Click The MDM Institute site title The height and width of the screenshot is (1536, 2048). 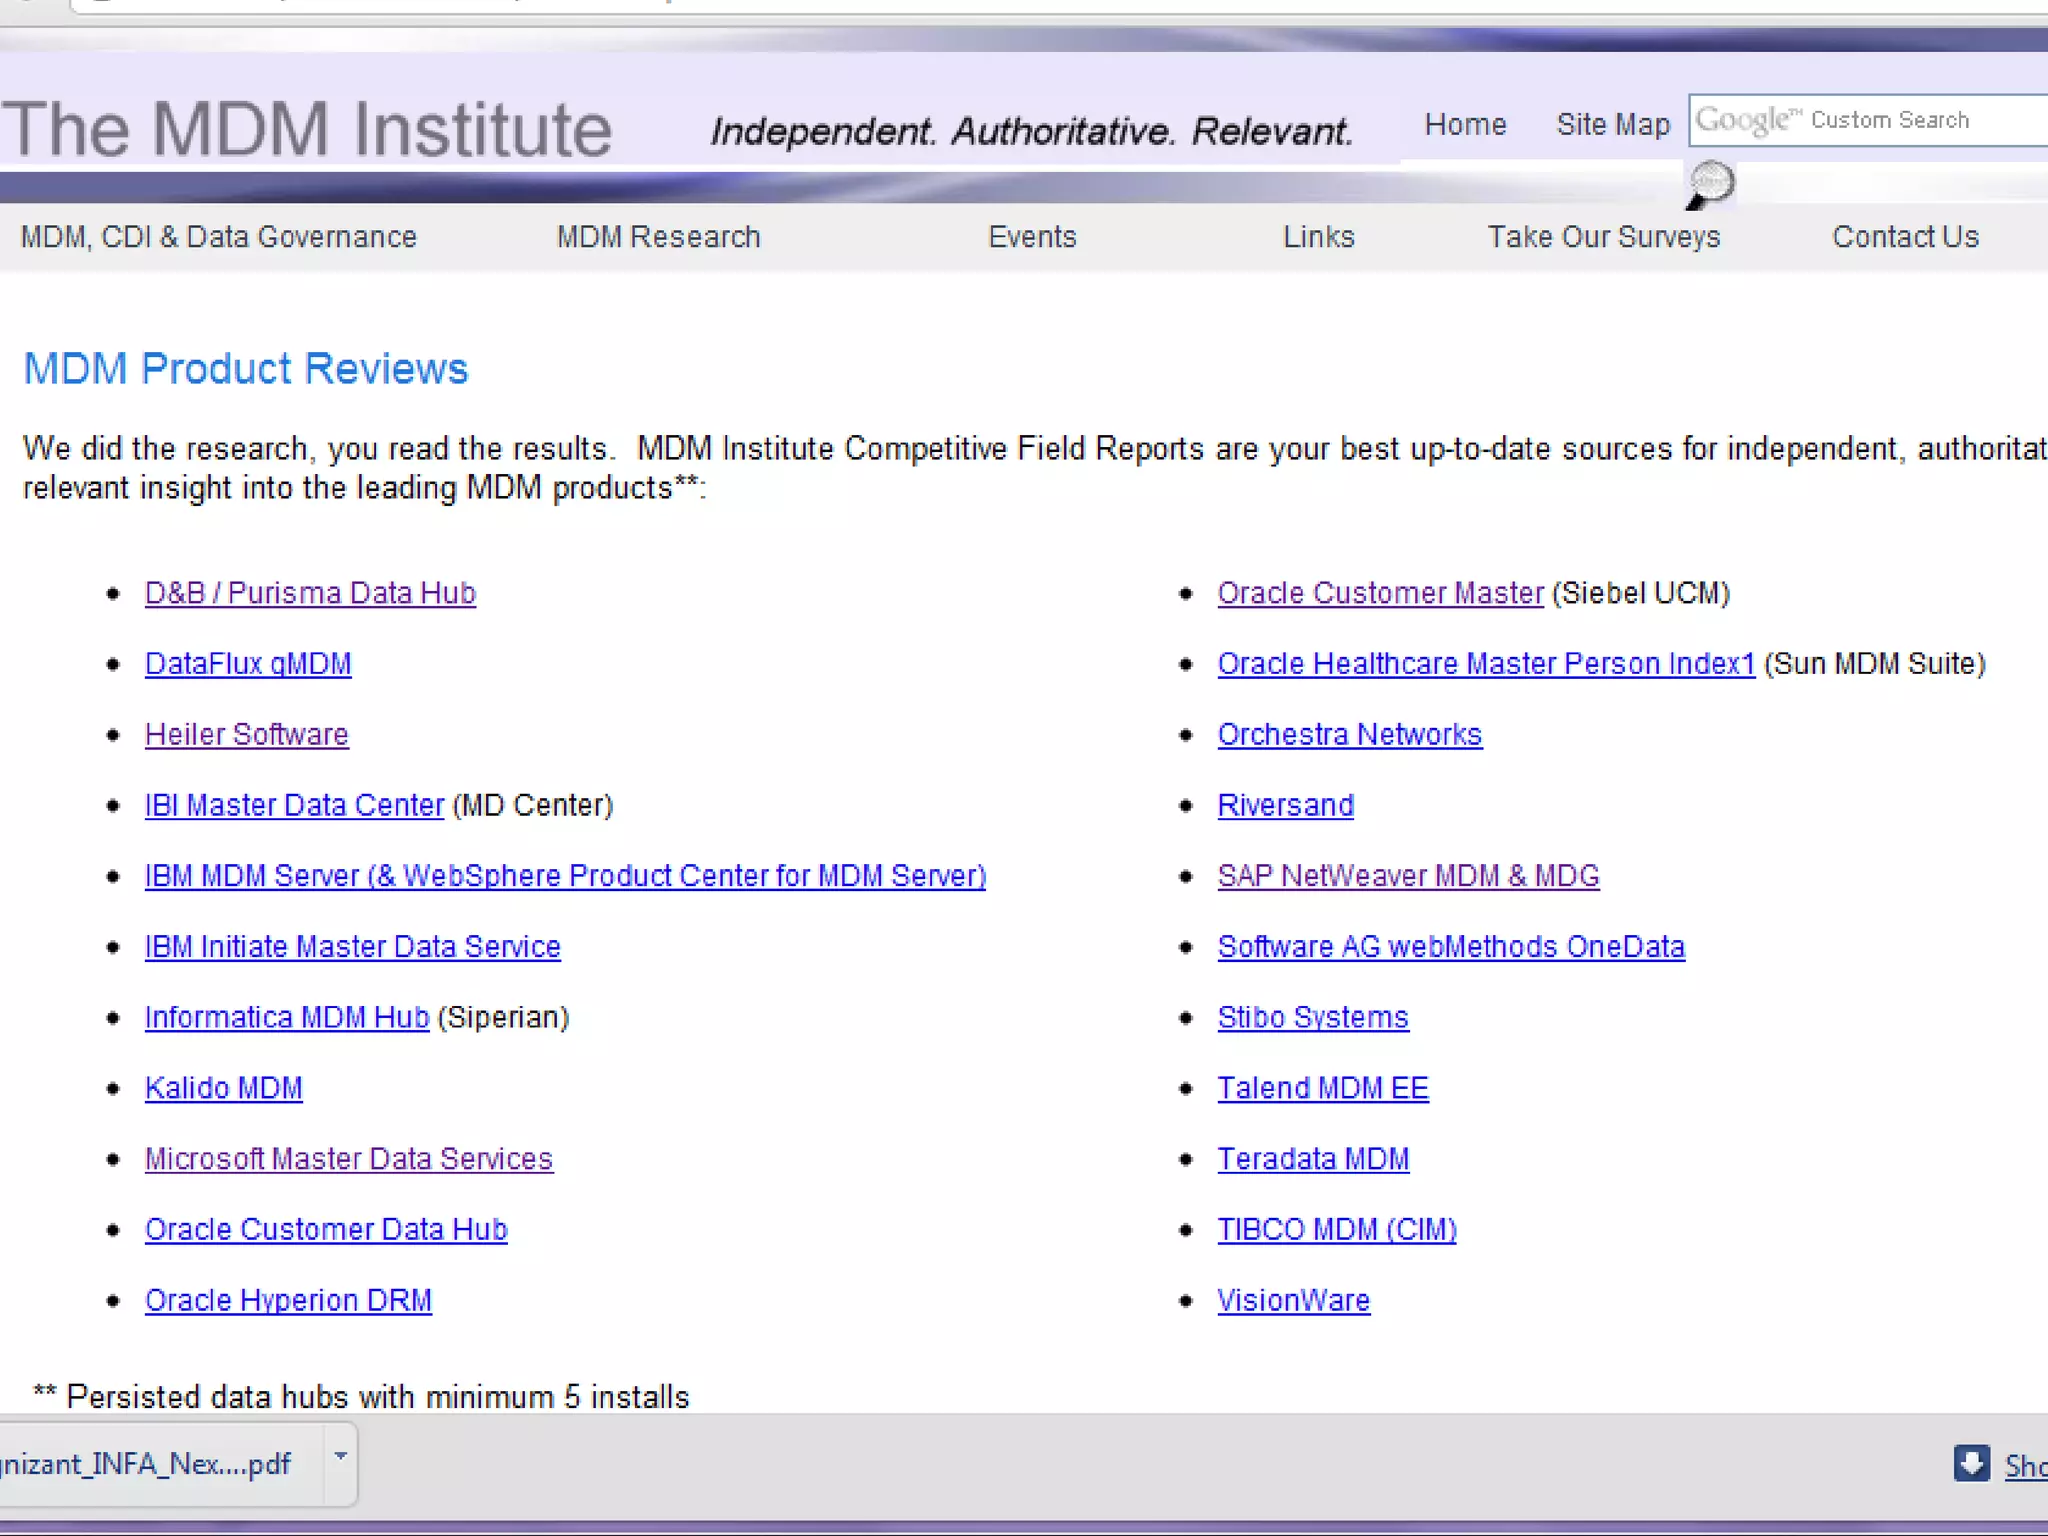tap(306, 130)
